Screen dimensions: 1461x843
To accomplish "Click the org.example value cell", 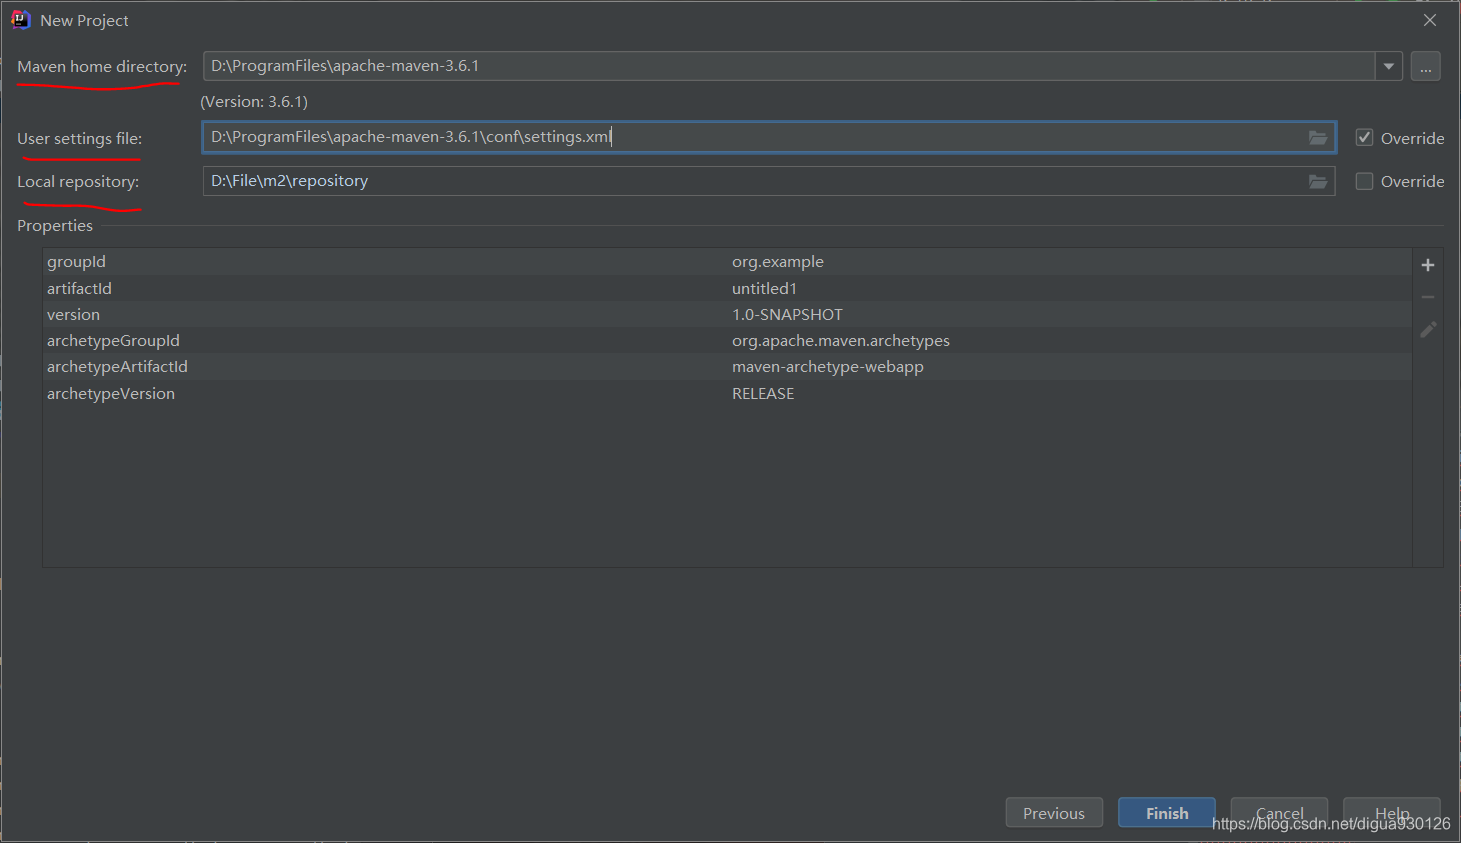I will [778, 262].
